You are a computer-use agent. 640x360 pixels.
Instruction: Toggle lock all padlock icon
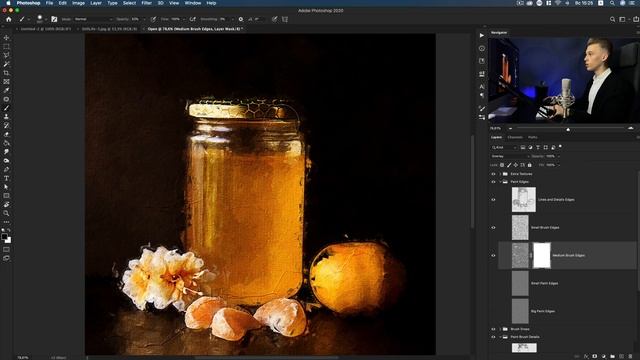point(529,165)
